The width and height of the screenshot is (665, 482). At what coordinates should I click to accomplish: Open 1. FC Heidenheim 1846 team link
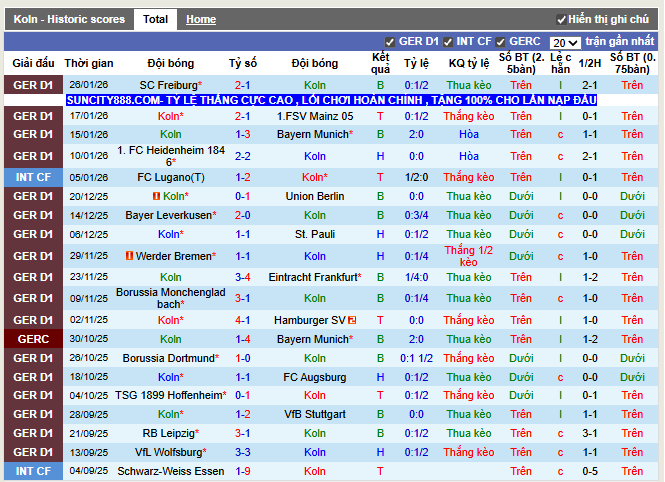point(170,156)
